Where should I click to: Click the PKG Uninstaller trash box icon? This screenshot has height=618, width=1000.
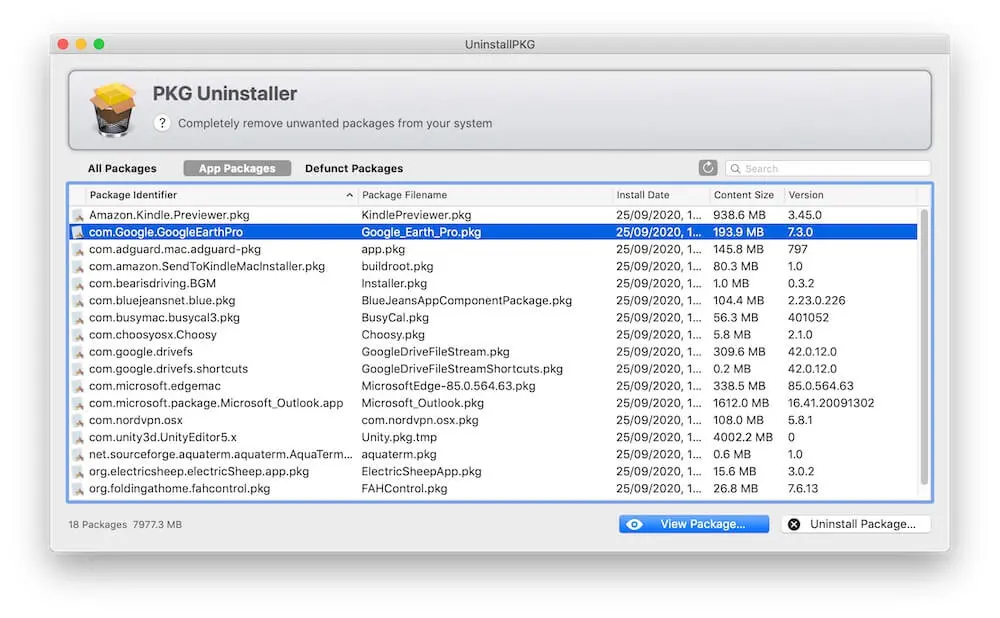click(x=113, y=110)
